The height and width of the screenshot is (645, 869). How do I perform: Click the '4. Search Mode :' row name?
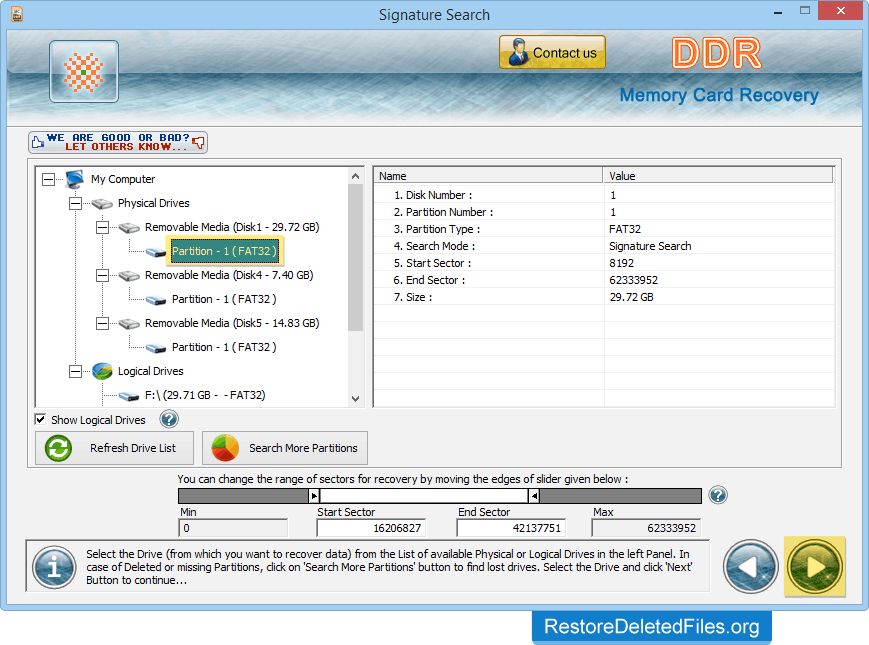pos(434,246)
